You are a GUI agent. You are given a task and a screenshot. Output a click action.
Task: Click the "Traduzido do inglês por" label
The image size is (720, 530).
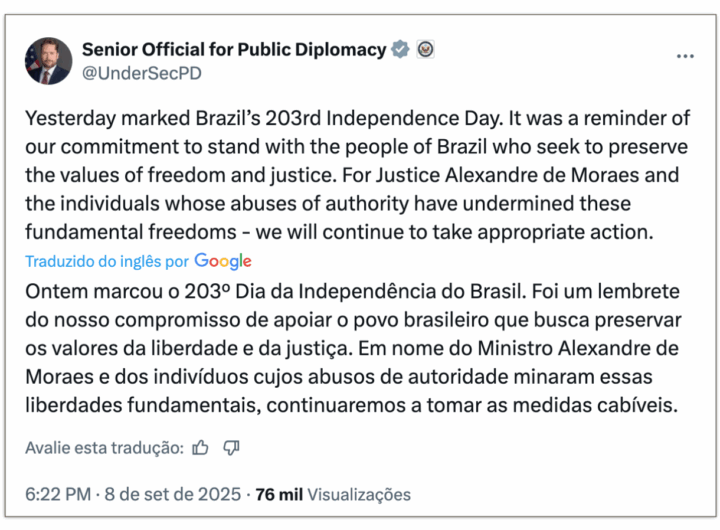(107, 262)
